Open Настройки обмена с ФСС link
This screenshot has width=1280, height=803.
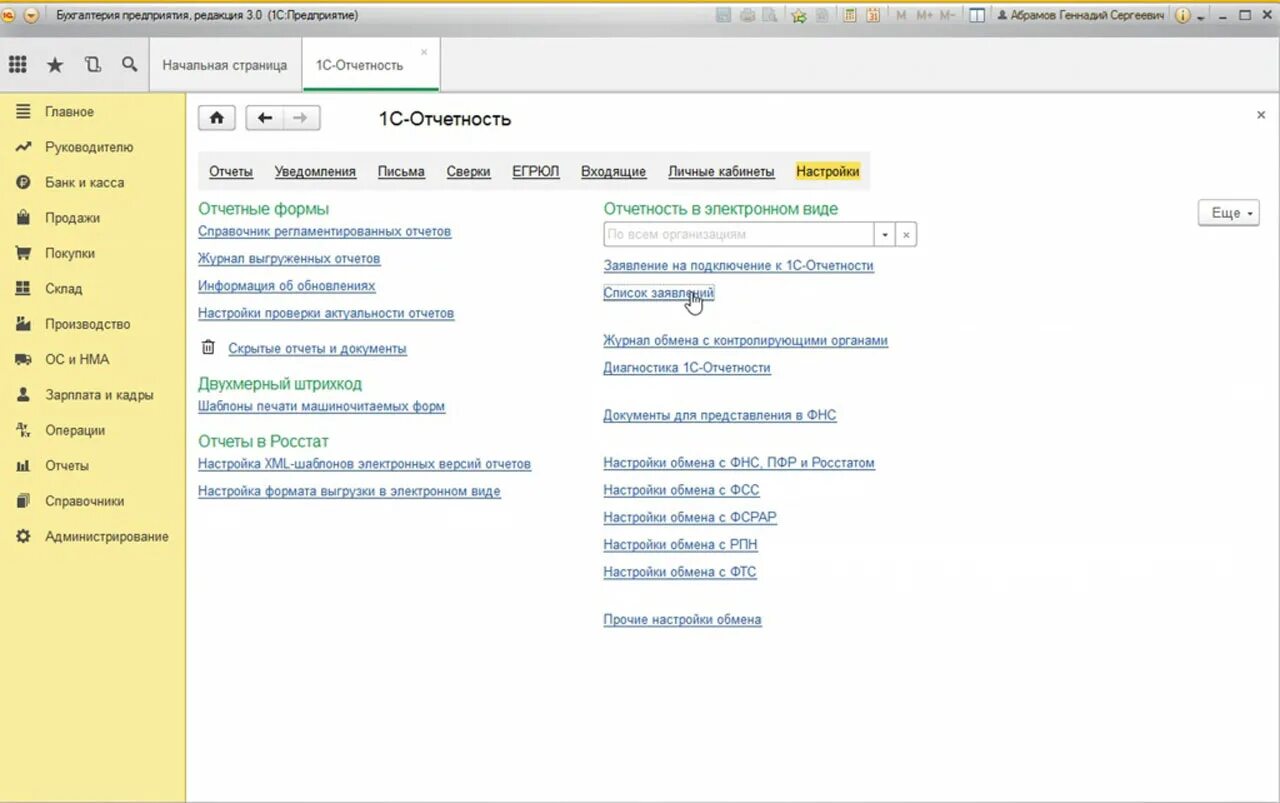pos(681,490)
